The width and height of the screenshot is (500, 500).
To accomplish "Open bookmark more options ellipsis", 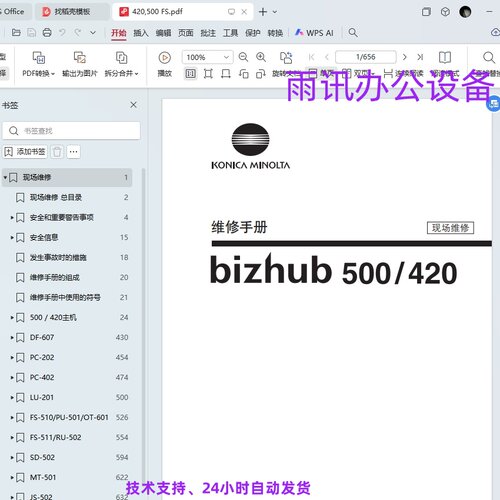I will click(73, 152).
